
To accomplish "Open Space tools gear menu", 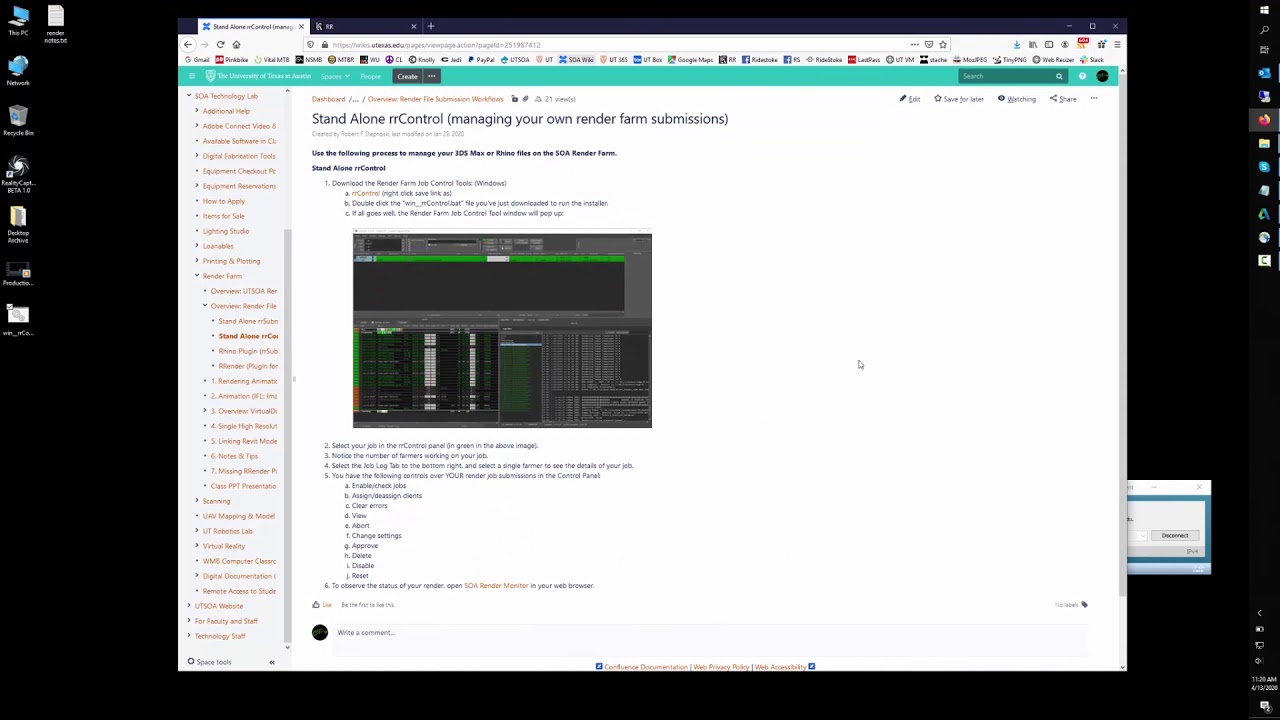I will pyautogui.click(x=210, y=662).
